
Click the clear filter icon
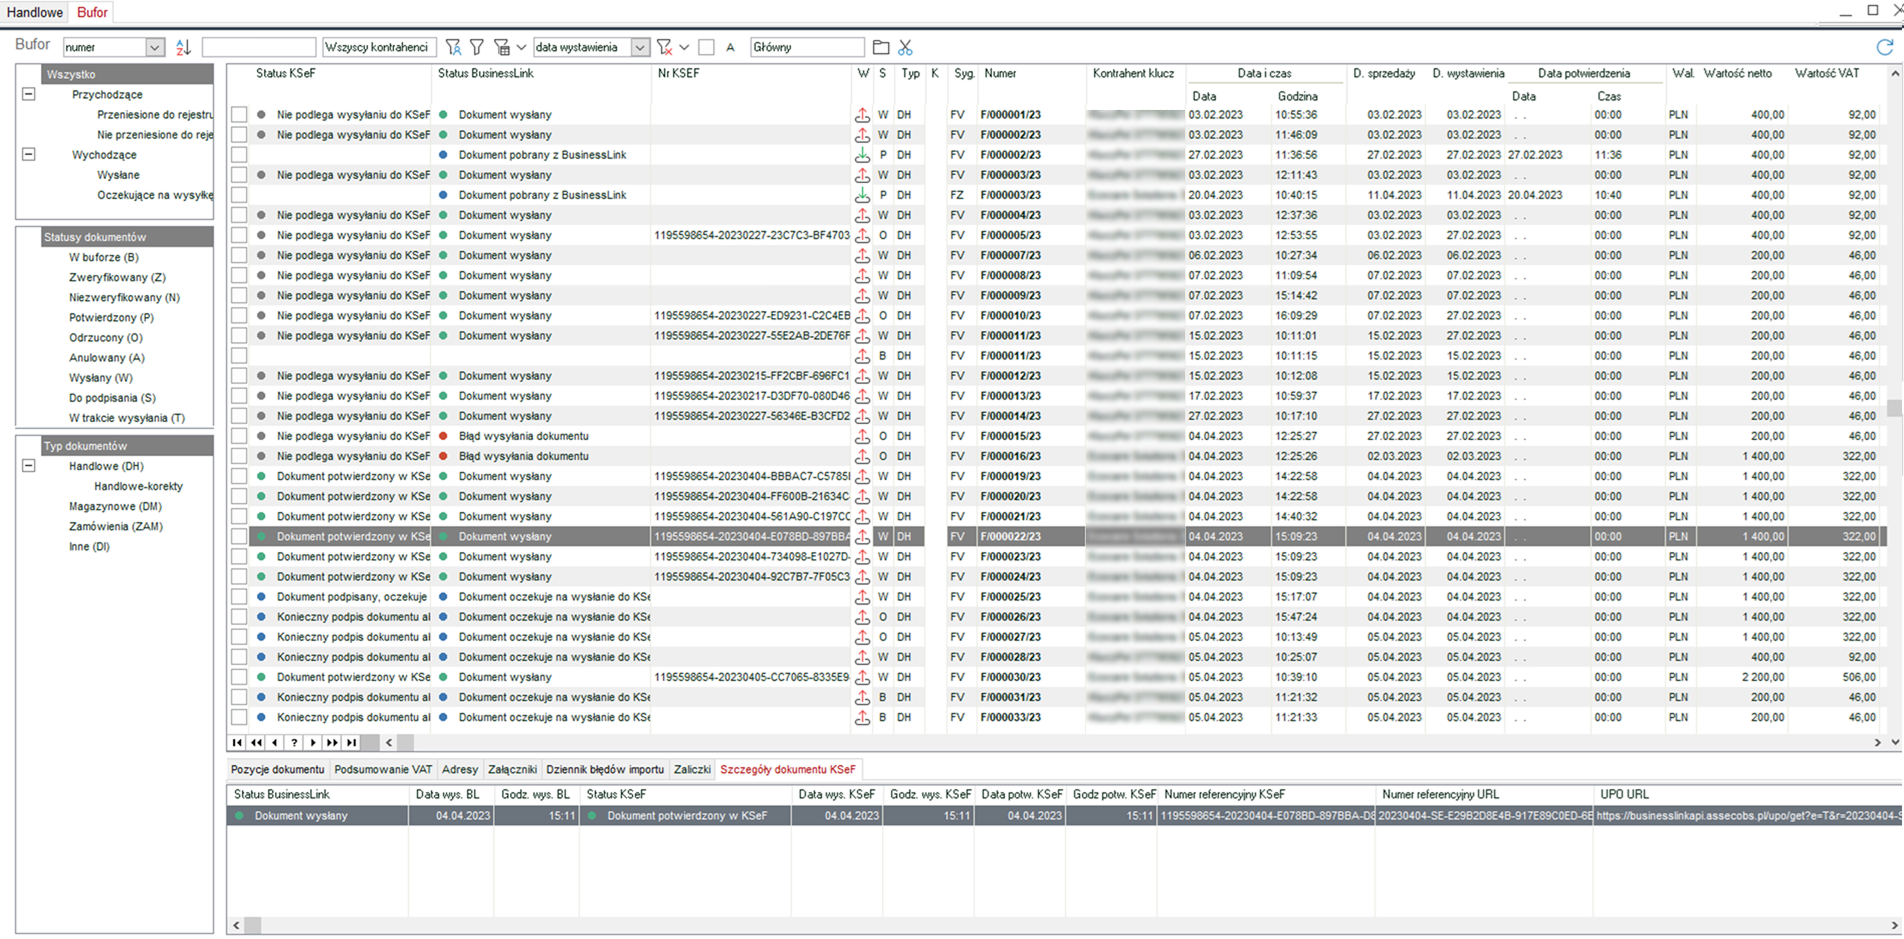(x=665, y=47)
